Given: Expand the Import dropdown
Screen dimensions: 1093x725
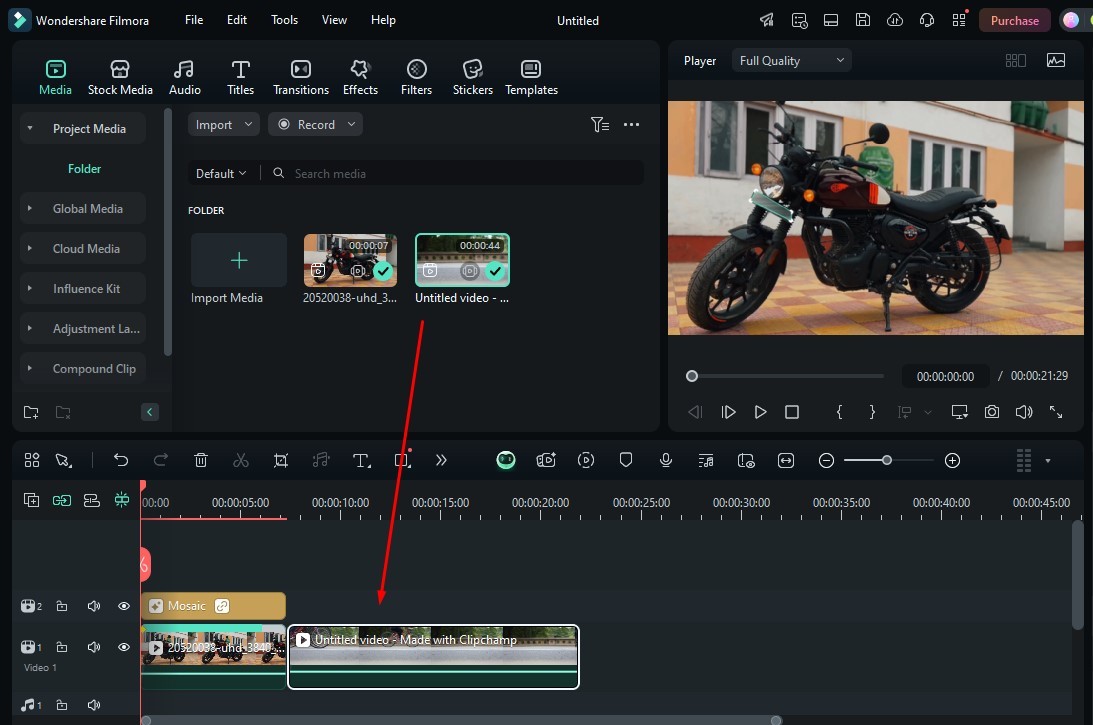Looking at the screenshot, I should tap(223, 125).
